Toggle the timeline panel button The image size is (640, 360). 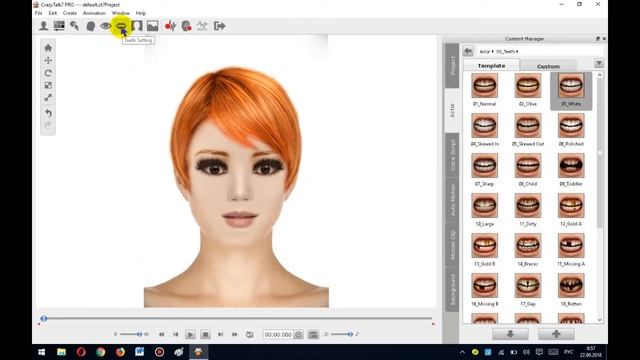(313, 334)
